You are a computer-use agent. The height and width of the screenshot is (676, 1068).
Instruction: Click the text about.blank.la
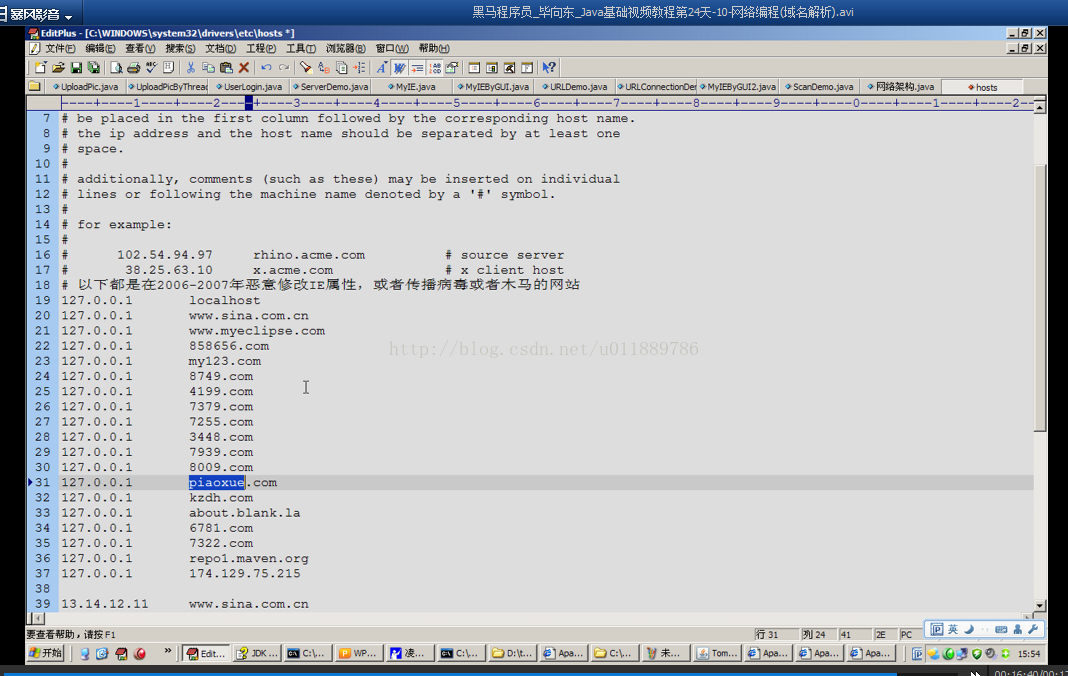(x=245, y=512)
